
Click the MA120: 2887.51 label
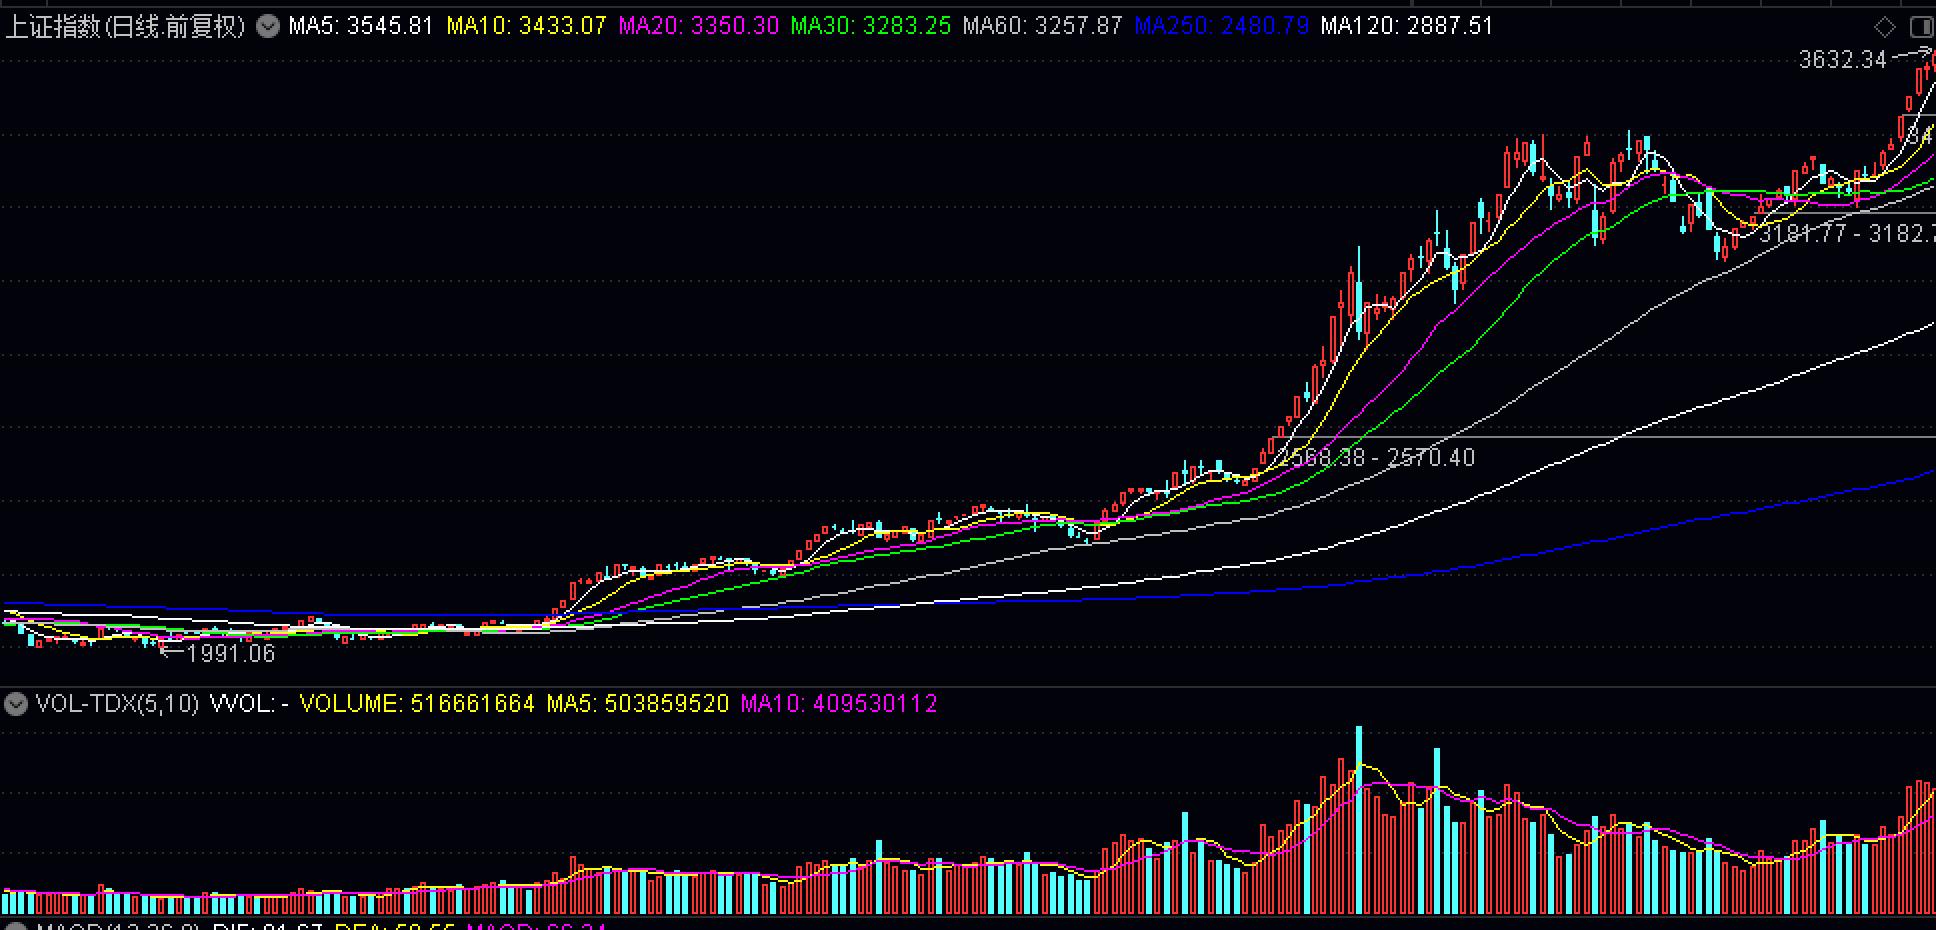1407,25
